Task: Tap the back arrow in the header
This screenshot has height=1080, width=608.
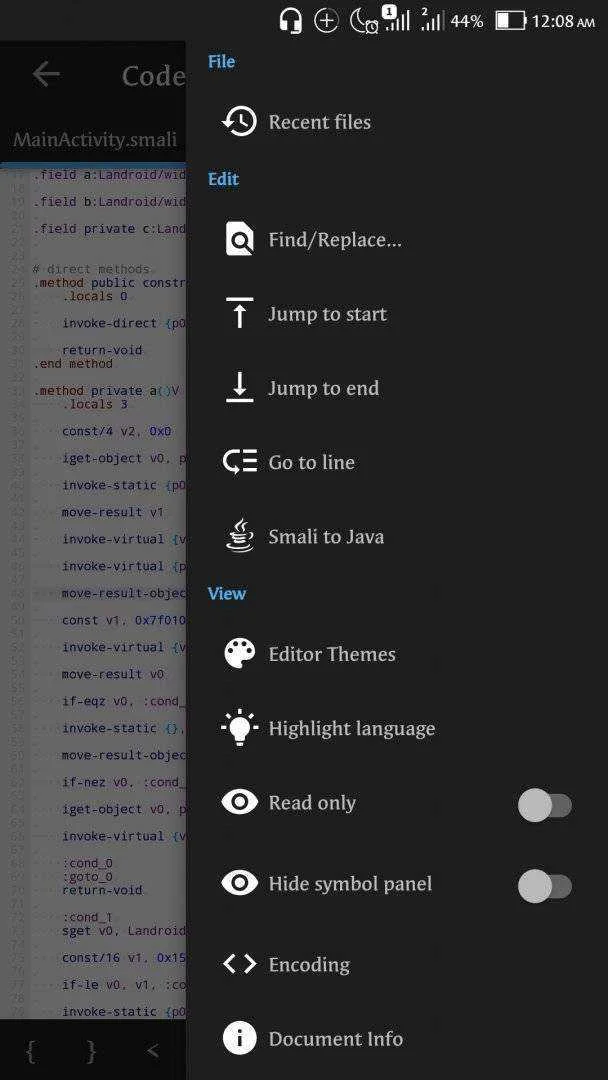Action: point(45,74)
